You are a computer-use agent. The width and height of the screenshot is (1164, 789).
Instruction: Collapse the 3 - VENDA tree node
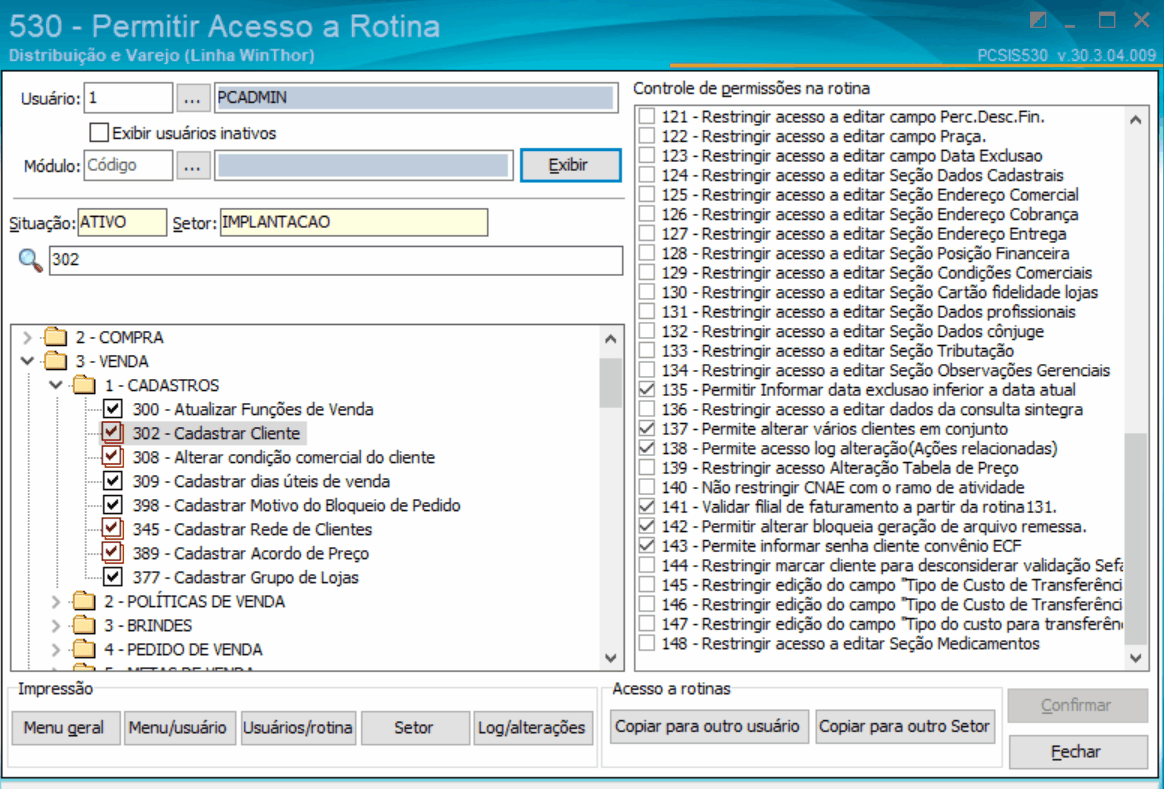pos(27,361)
